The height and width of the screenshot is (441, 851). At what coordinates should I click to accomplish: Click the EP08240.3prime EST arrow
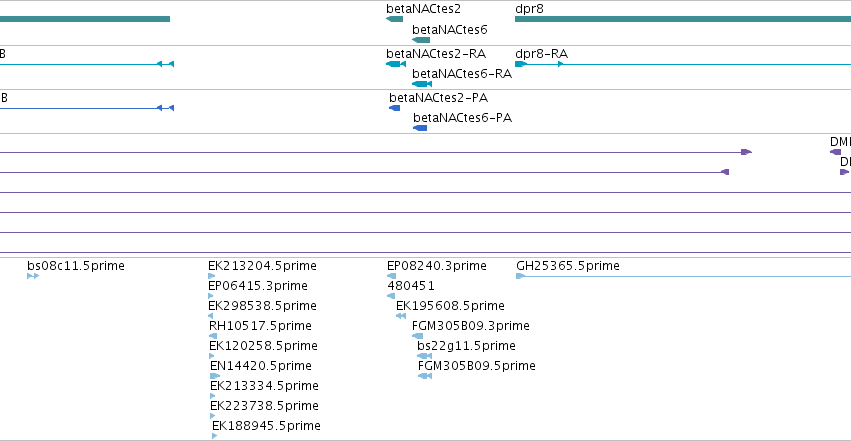coord(391,276)
